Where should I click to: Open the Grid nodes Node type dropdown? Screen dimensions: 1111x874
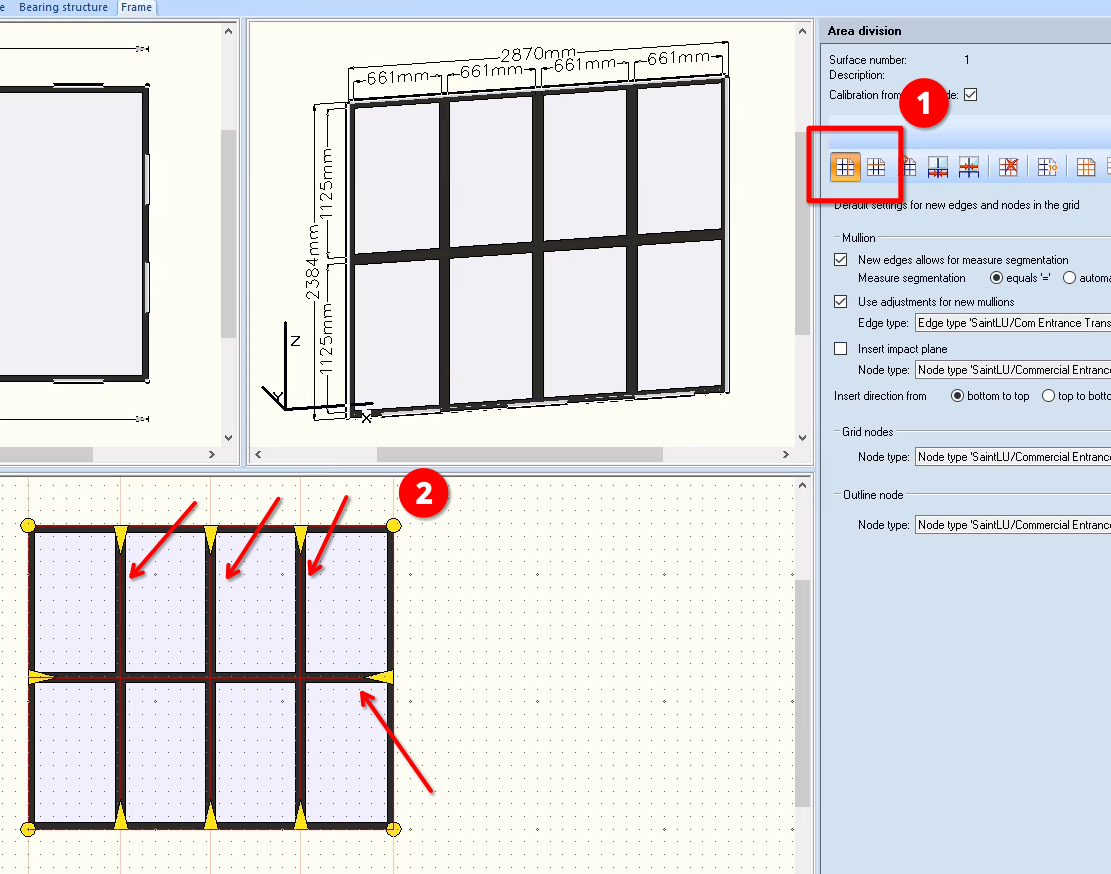(x=1012, y=457)
